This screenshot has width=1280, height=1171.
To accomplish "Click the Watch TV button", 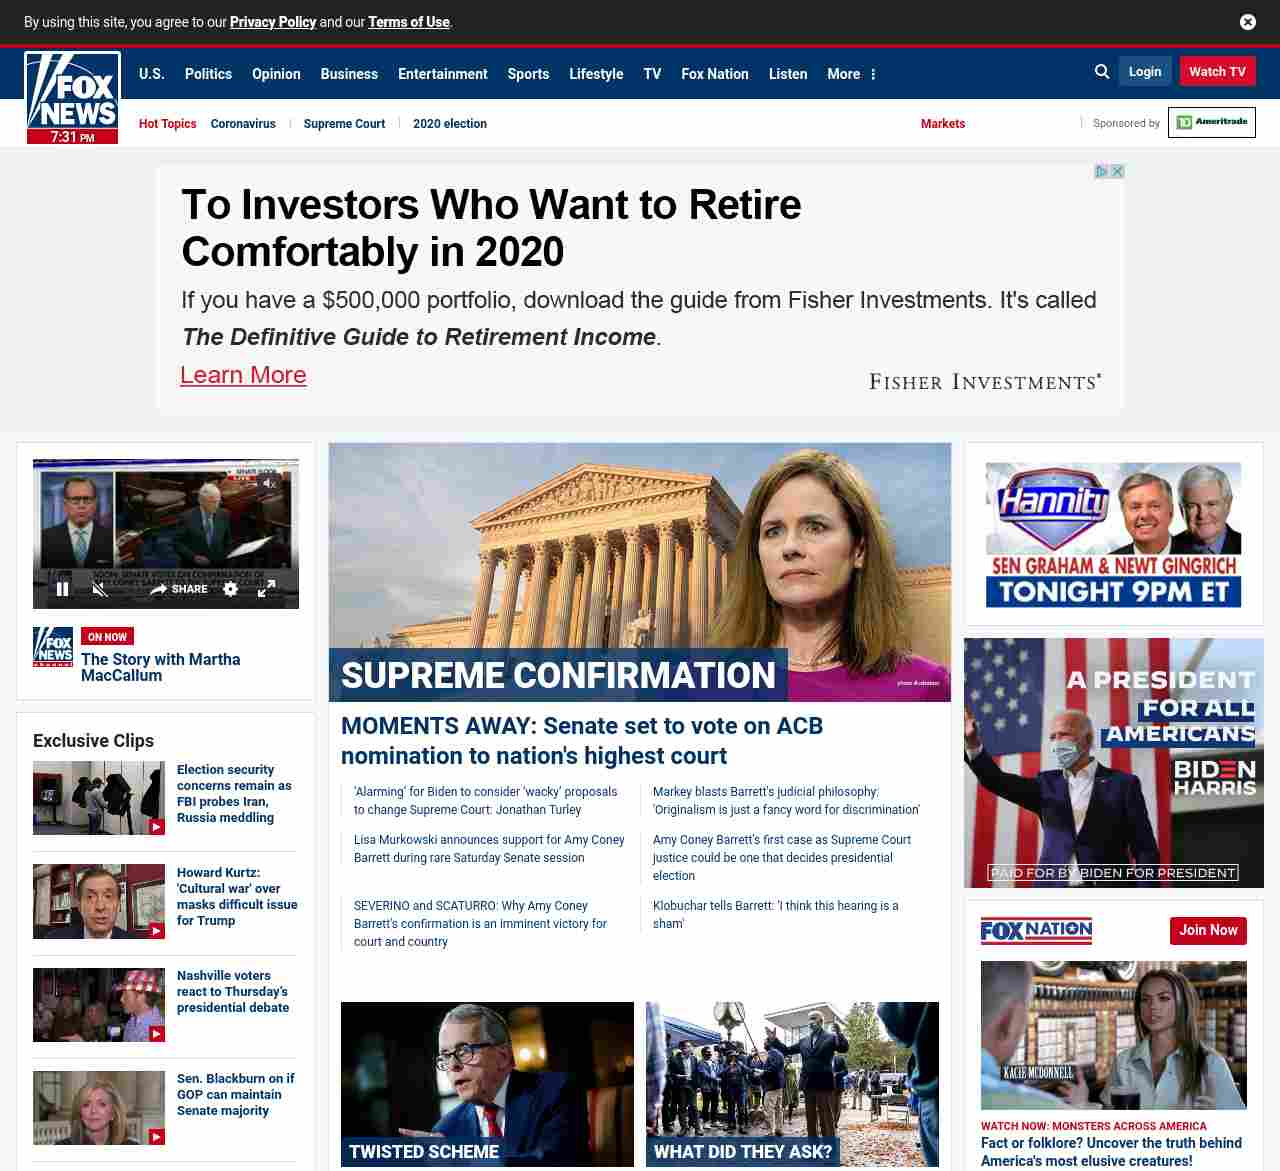I will click(1217, 71).
